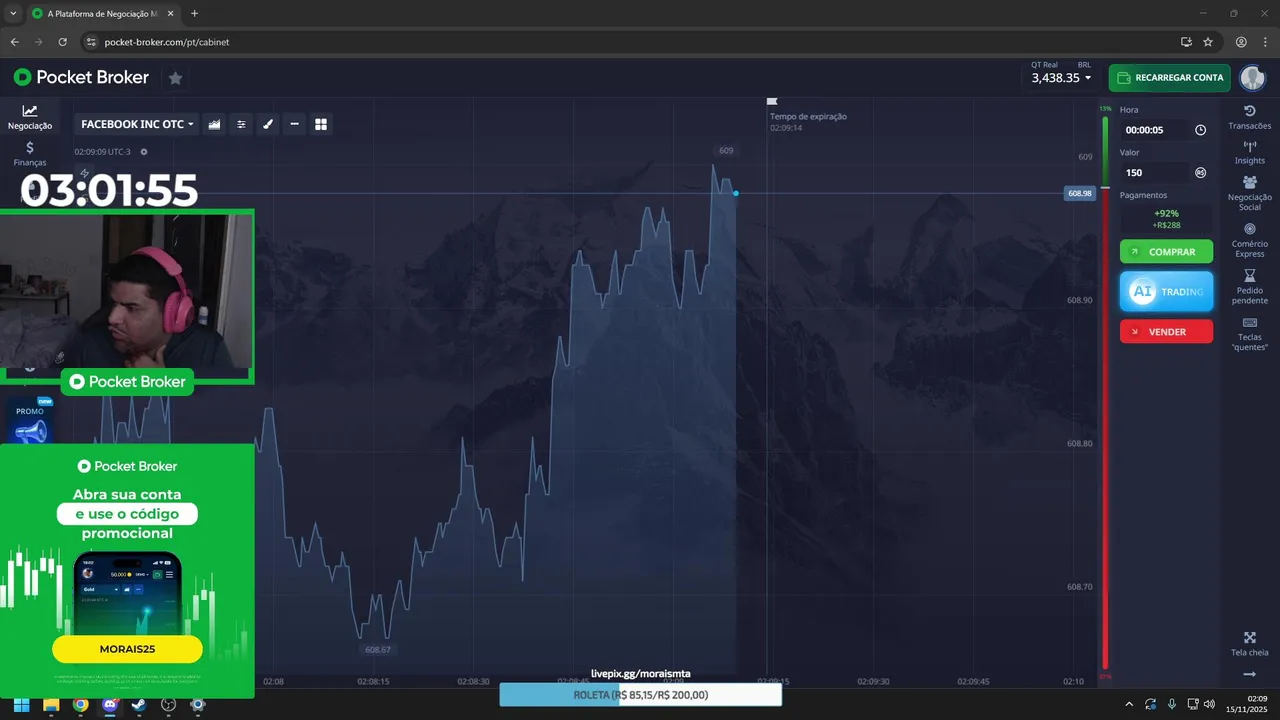This screenshot has width=1280, height=720.
Task: Click the site info icon in address bar
Action: pos(90,42)
